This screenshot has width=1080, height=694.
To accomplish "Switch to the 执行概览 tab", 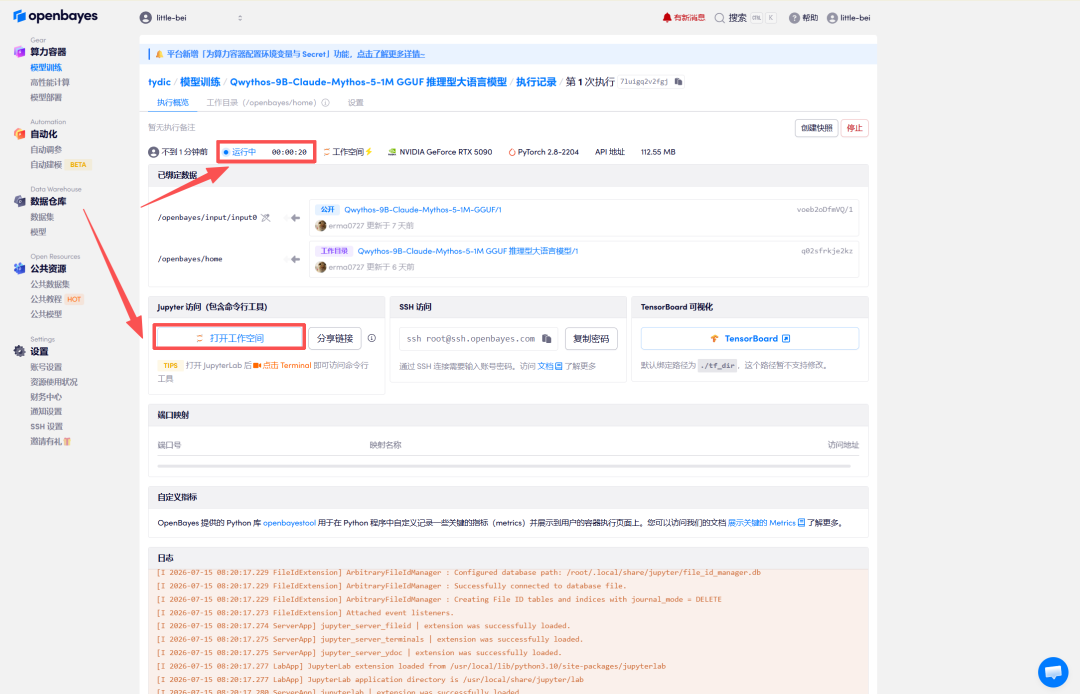I will tap(172, 103).
